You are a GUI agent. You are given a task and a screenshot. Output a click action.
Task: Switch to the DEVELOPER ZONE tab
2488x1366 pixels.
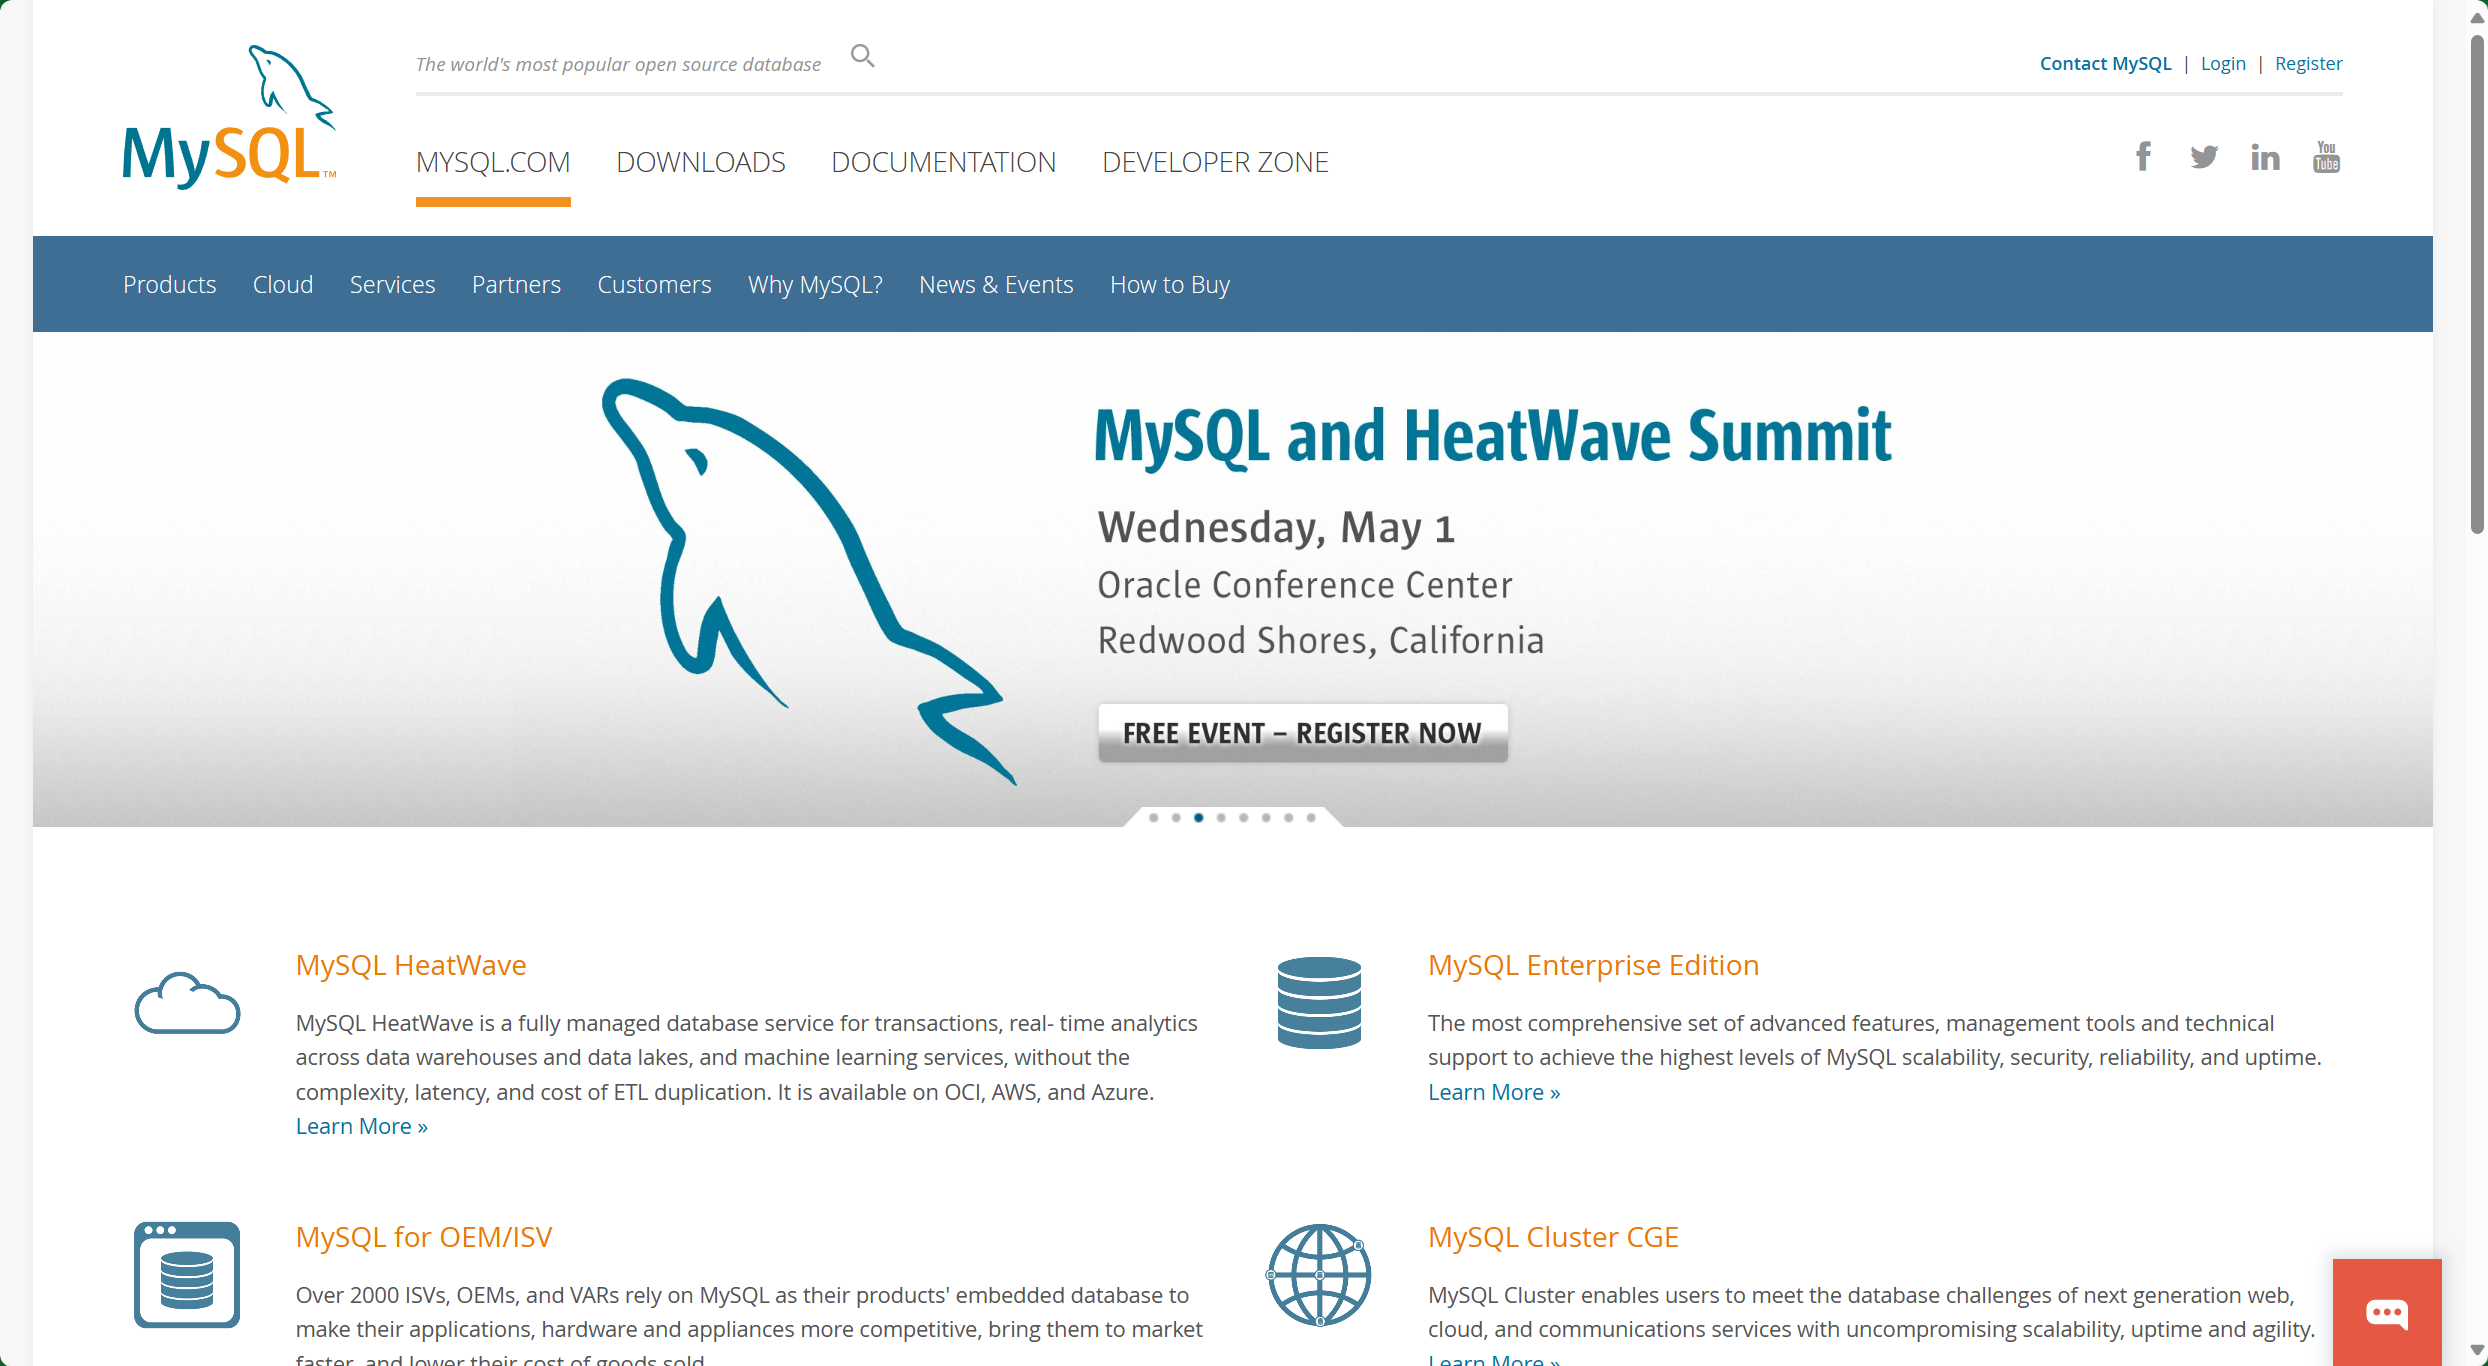point(1215,162)
